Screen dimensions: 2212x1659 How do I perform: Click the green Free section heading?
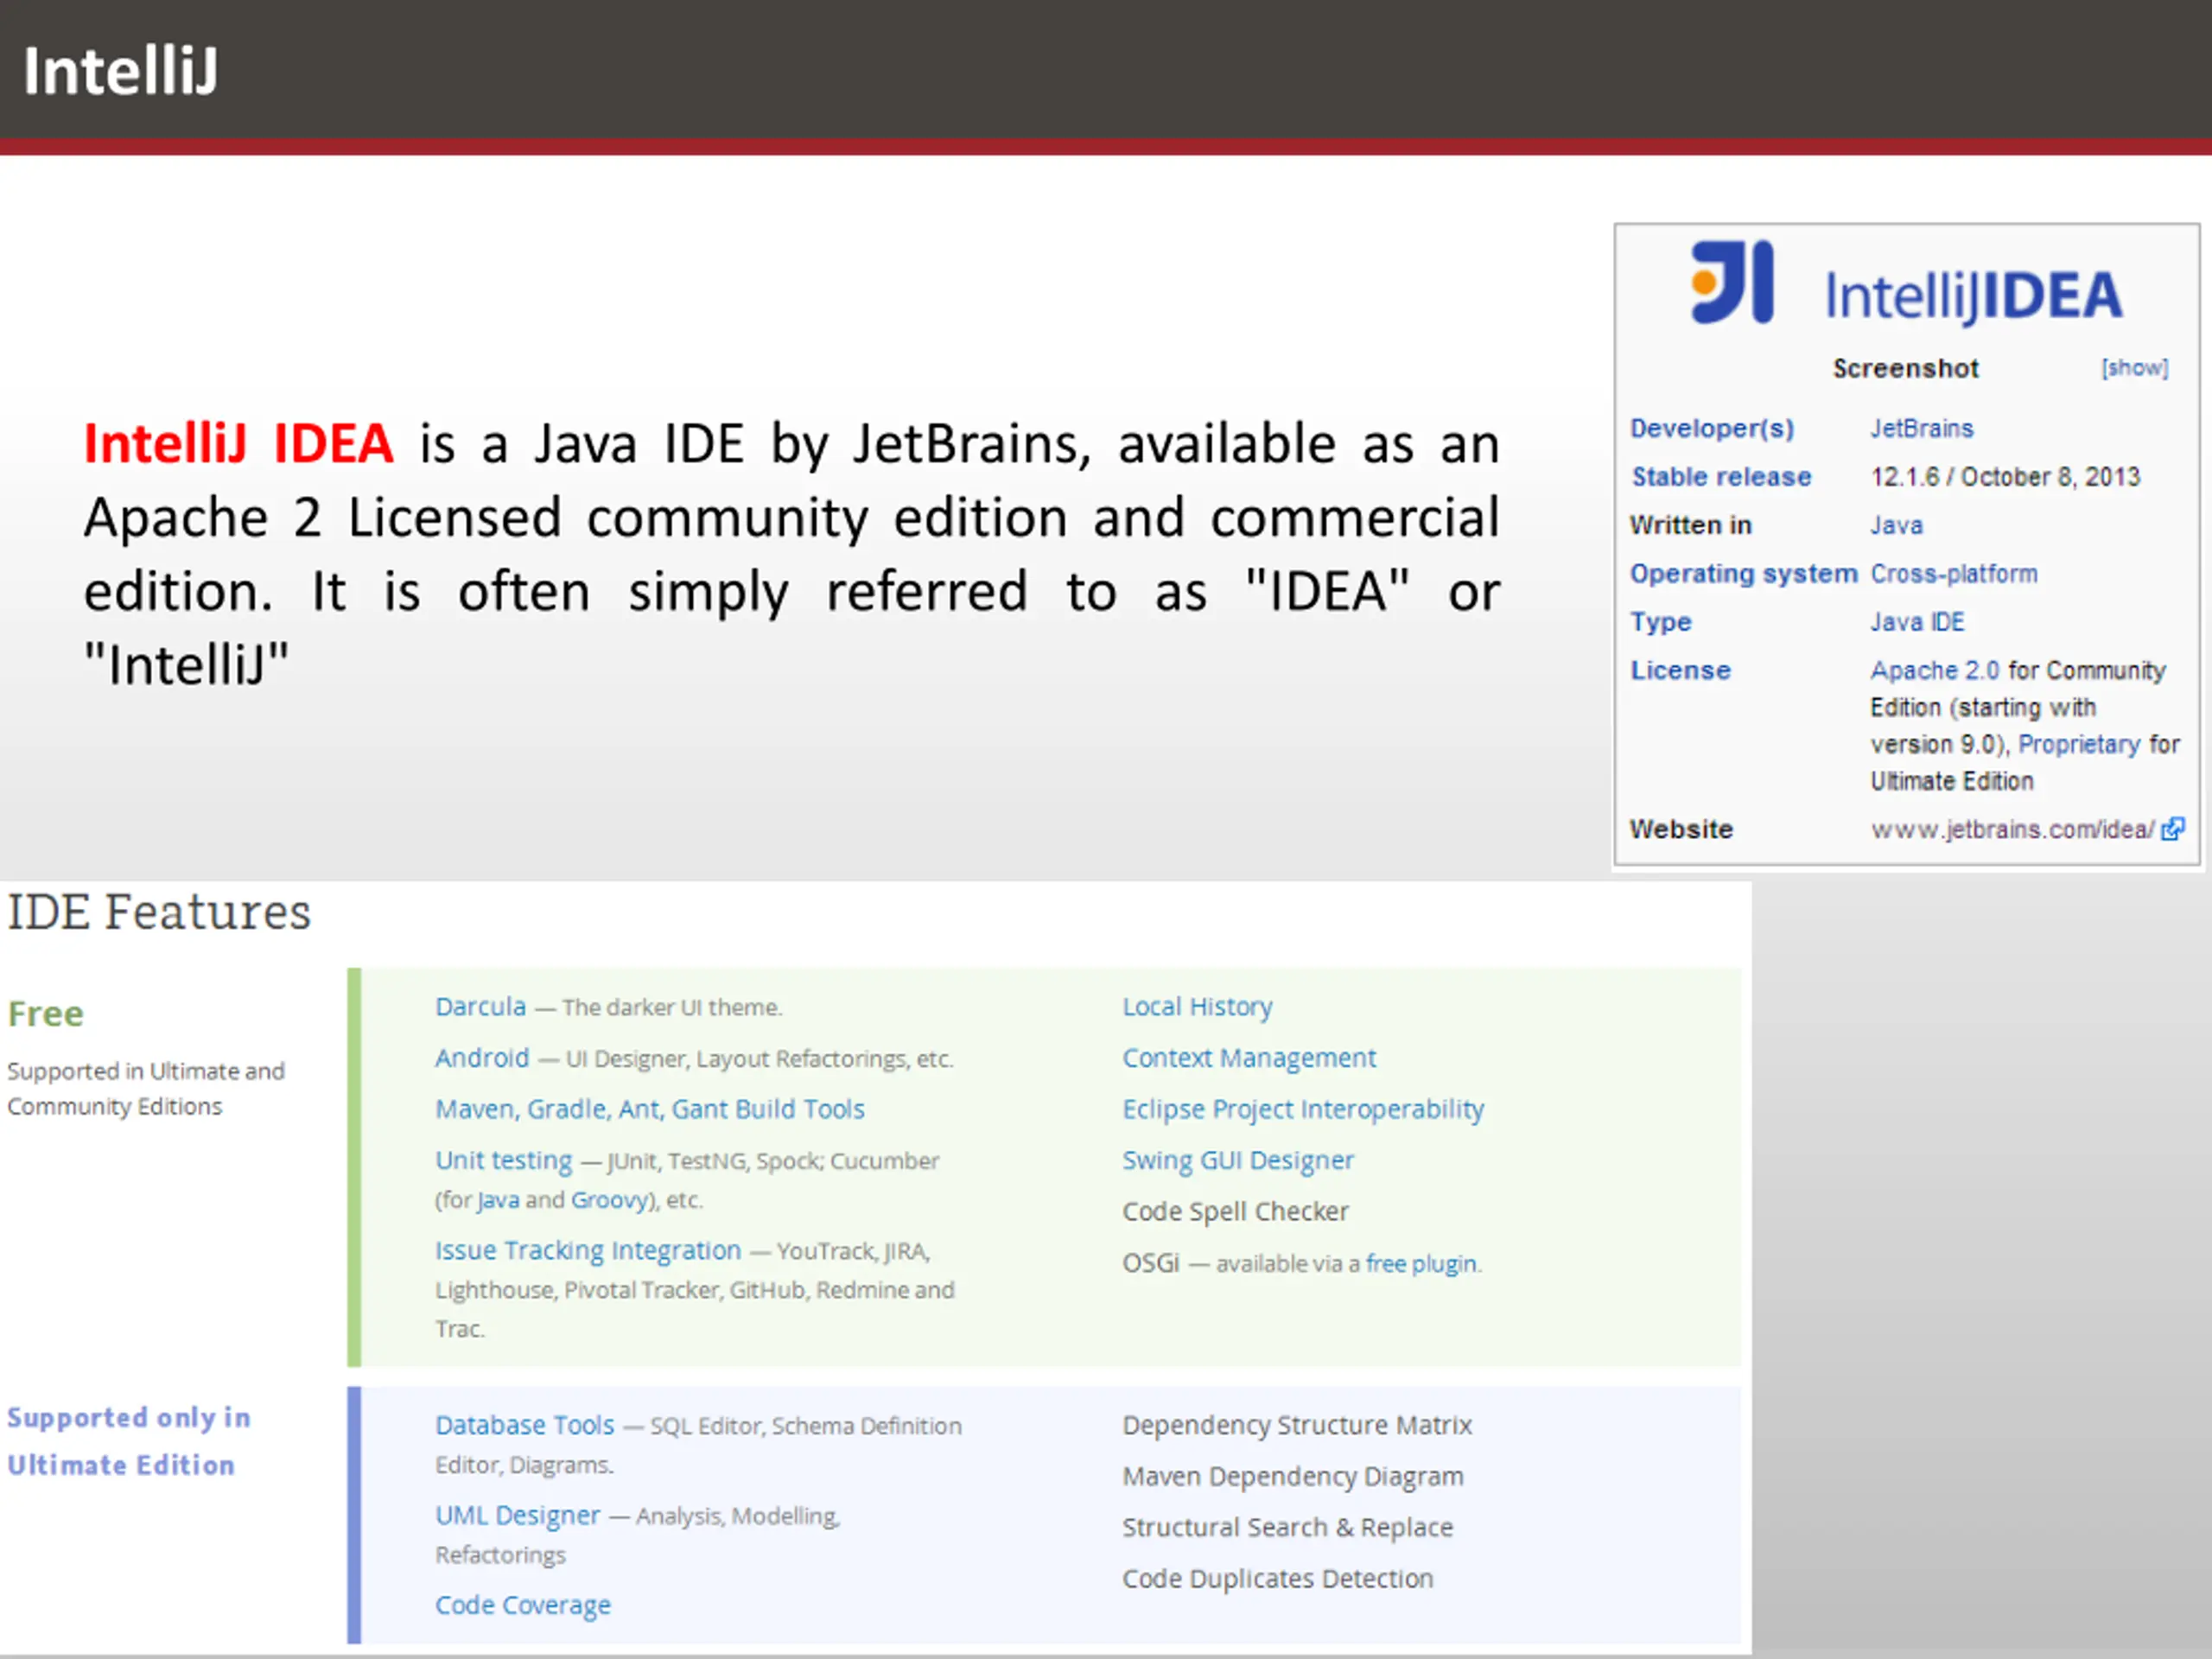(46, 1013)
